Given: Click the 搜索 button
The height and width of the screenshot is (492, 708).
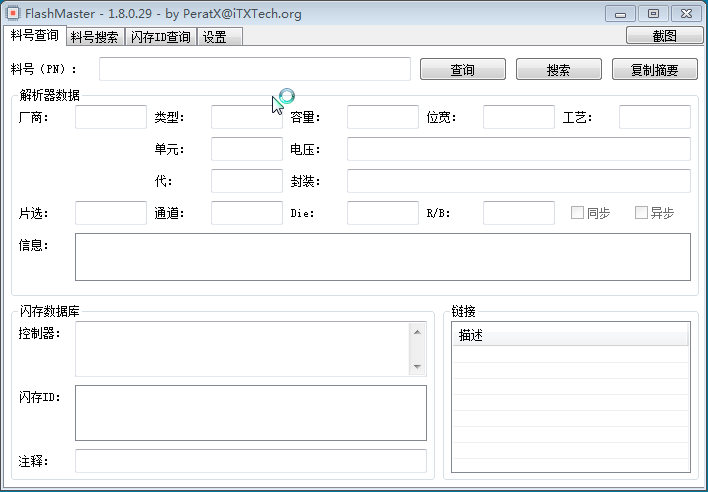Looking at the screenshot, I should (558, 70).
